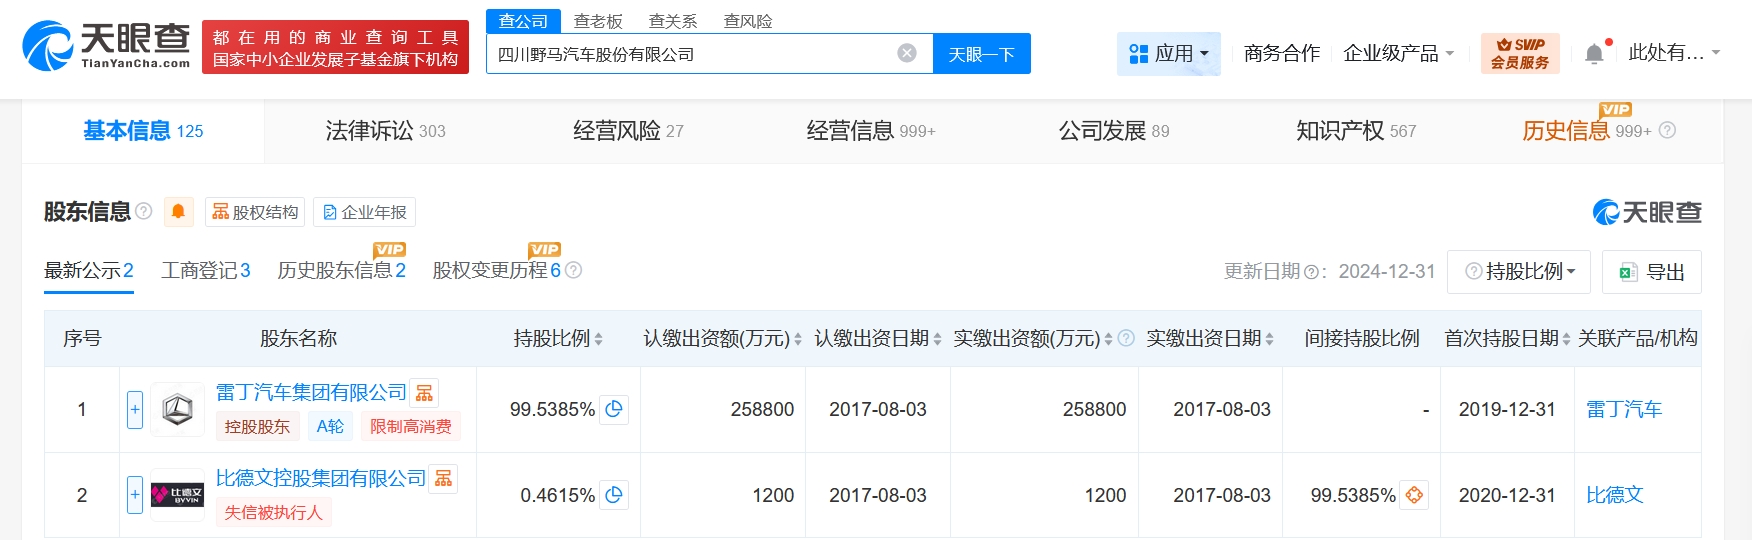Open pie chart icon beside 99.5385% share
Viewport: 1752px width, 540px height.
click(614, 409)
